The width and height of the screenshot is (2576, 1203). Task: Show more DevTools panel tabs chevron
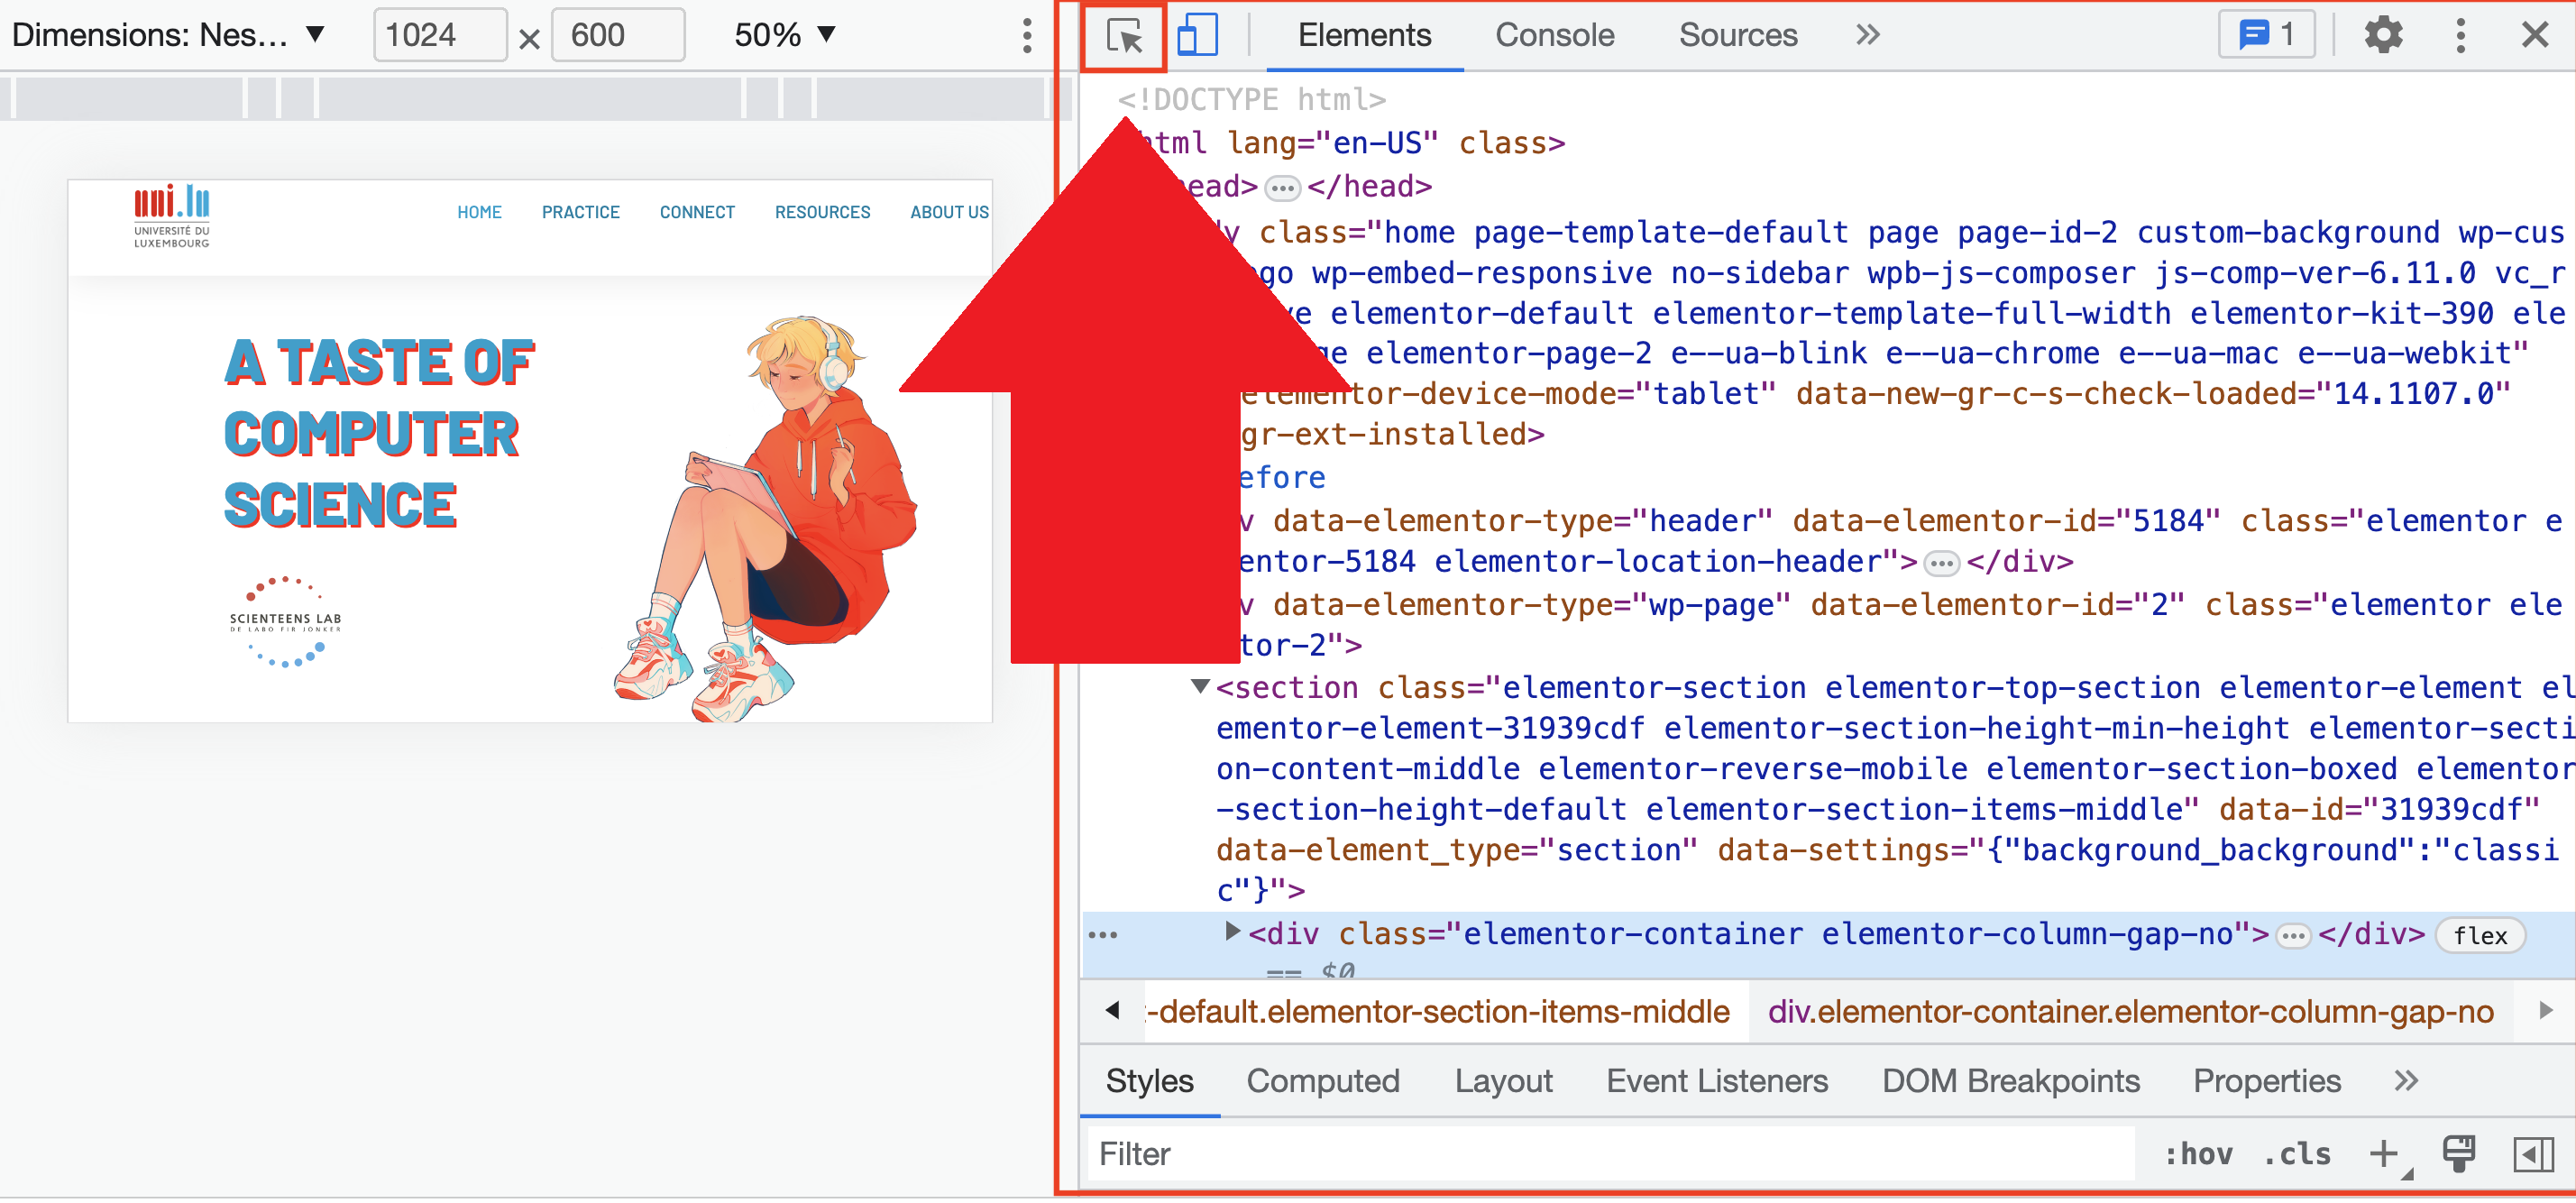click(x=1867, y=36)
